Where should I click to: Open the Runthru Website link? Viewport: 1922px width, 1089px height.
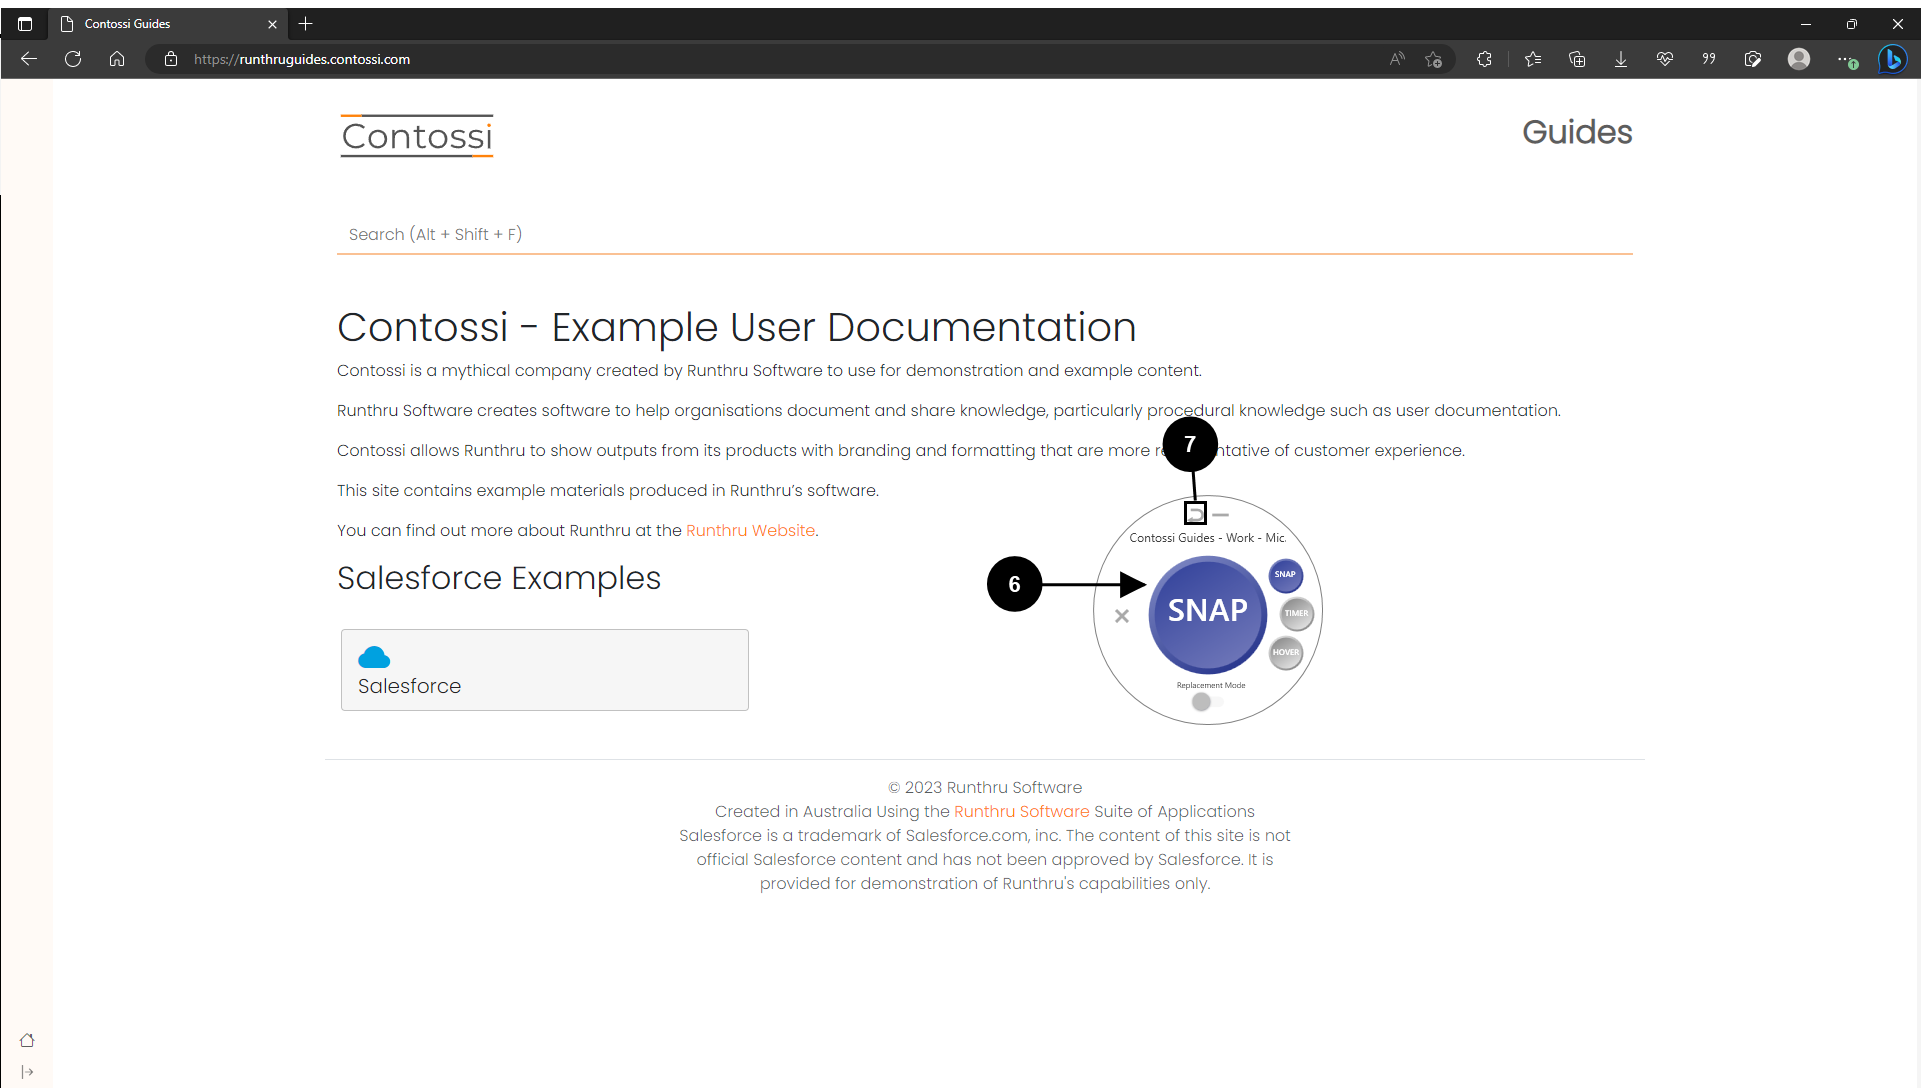(x=750, y=531)
